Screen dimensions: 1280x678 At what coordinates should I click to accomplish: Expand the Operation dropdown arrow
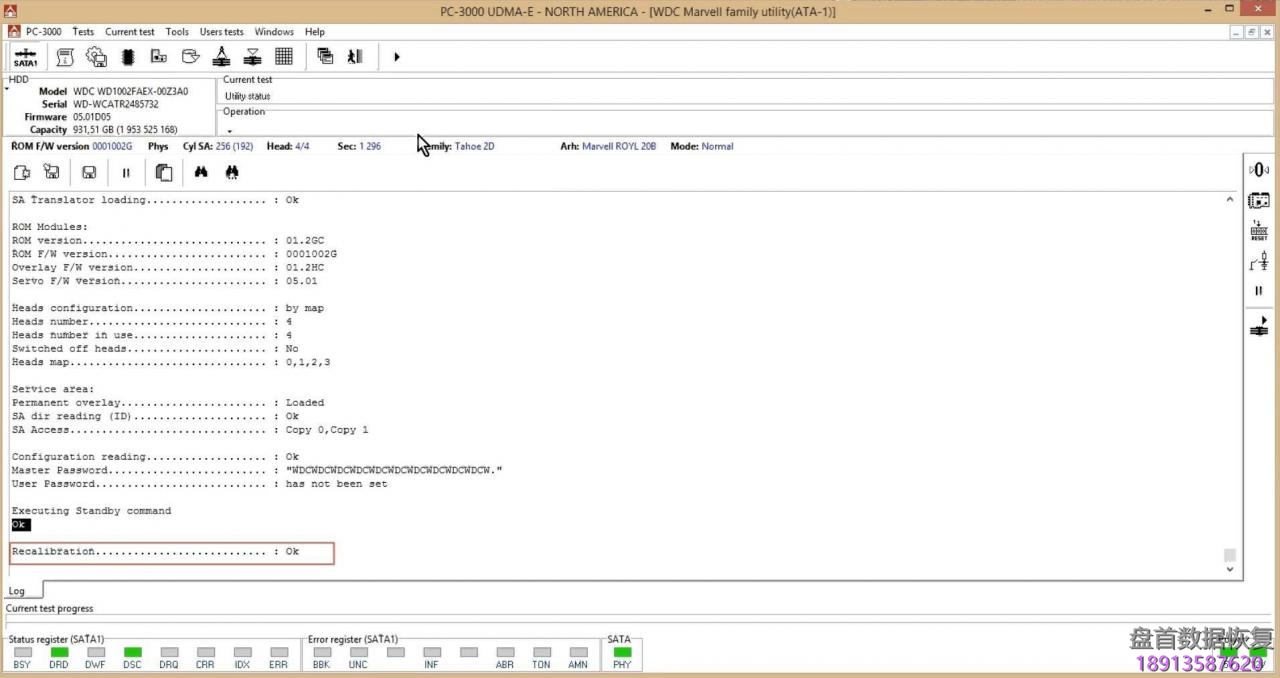pyautogui.click(x=229, y=130)
